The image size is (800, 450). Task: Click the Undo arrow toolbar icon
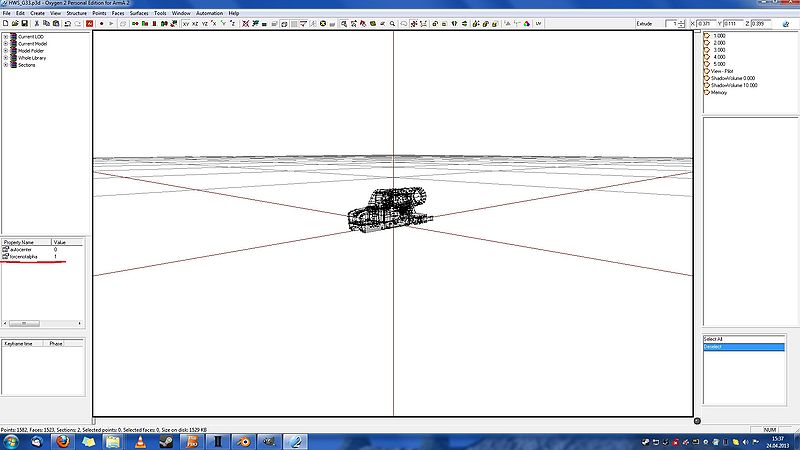pyautogui.click(x=67, y=22)
